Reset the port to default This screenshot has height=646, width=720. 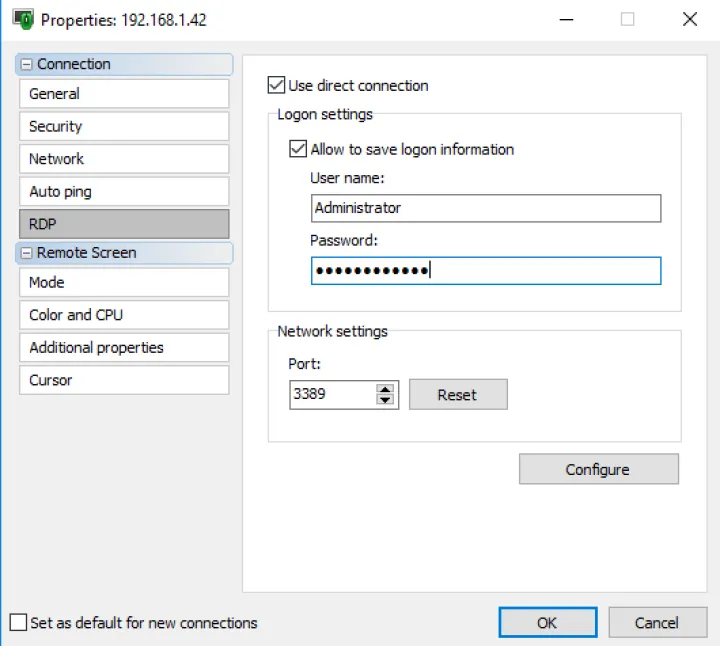tap(457, 395)
